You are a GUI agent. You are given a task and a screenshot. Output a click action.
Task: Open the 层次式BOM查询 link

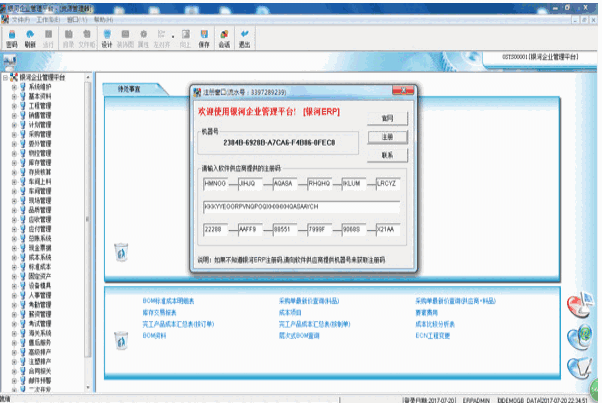pyautogui.click(x=299, y=336)
